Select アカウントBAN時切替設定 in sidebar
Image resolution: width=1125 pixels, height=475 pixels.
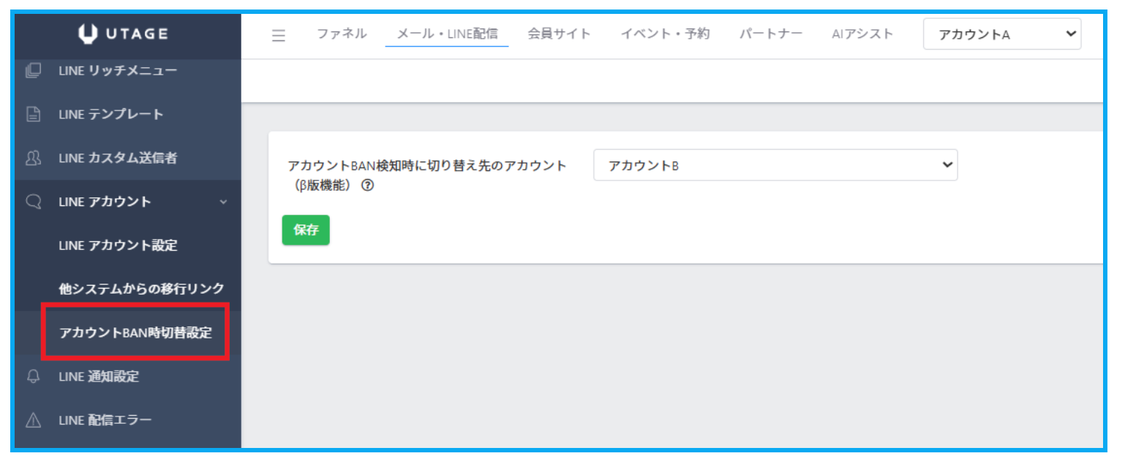click(136, 333)
